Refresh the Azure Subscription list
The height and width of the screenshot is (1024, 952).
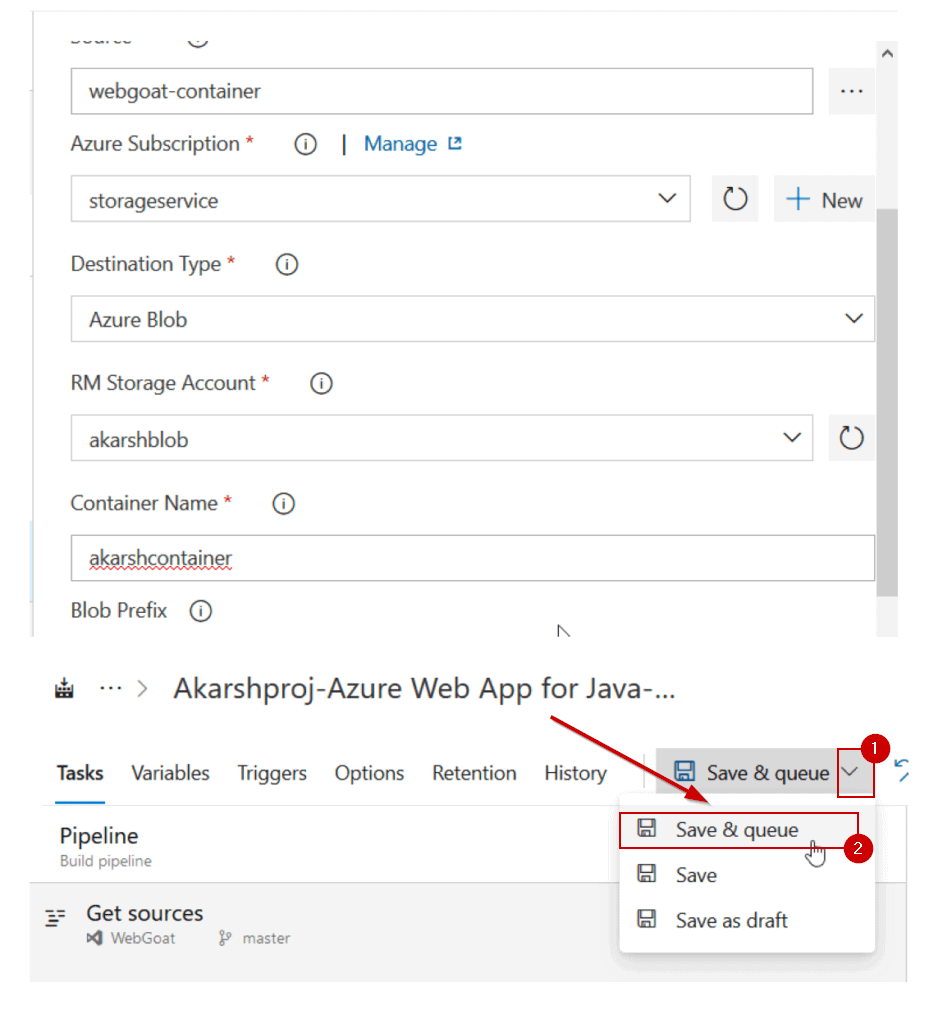coord(735,200)
